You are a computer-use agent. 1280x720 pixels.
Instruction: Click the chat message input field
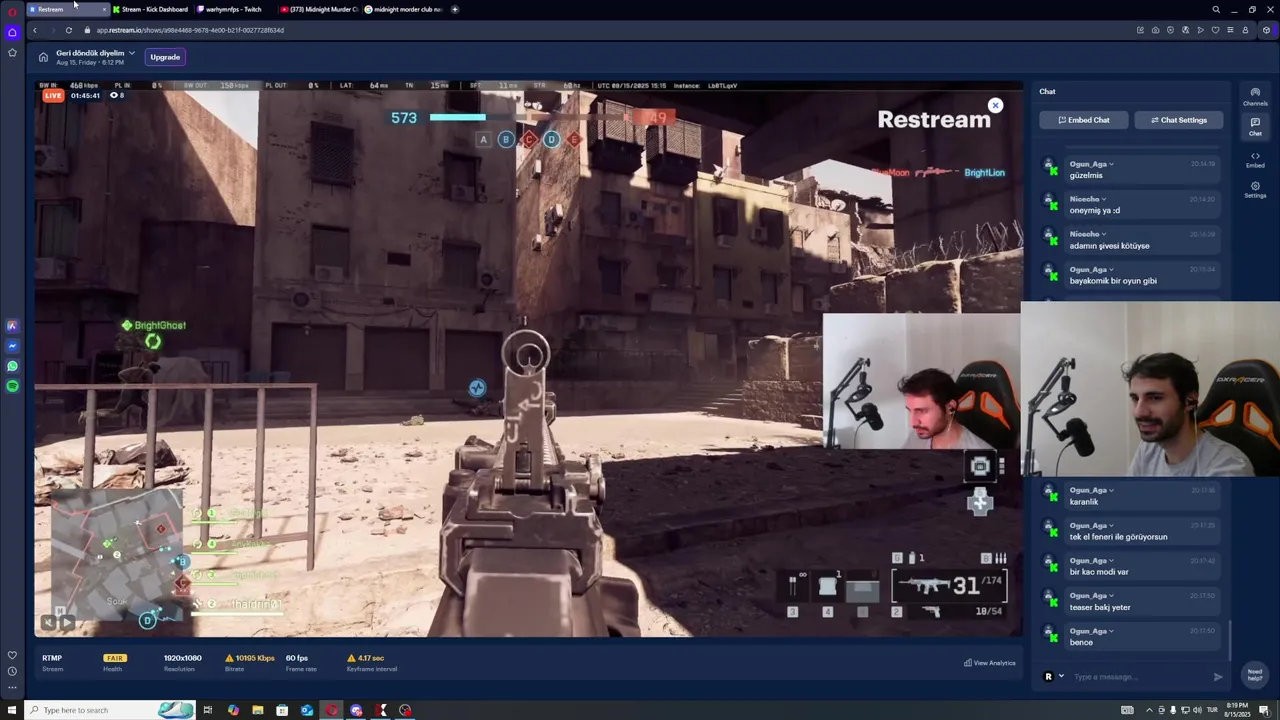tap(1138, 677)
